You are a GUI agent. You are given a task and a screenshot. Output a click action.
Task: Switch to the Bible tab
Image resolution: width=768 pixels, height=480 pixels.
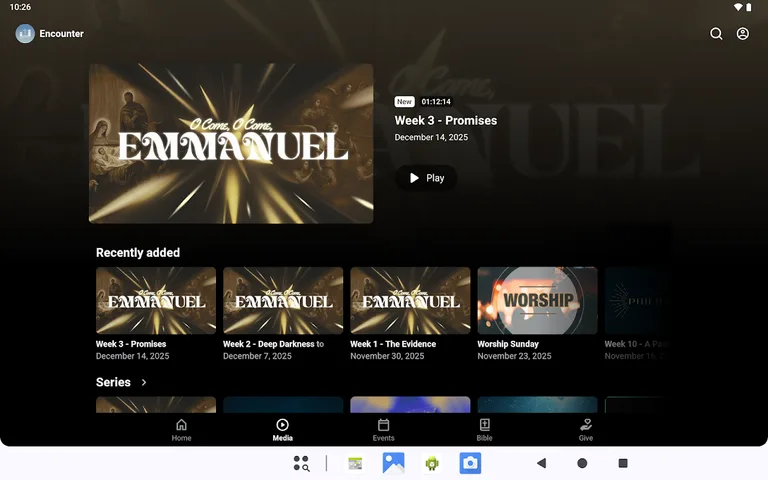click(484, 430)
